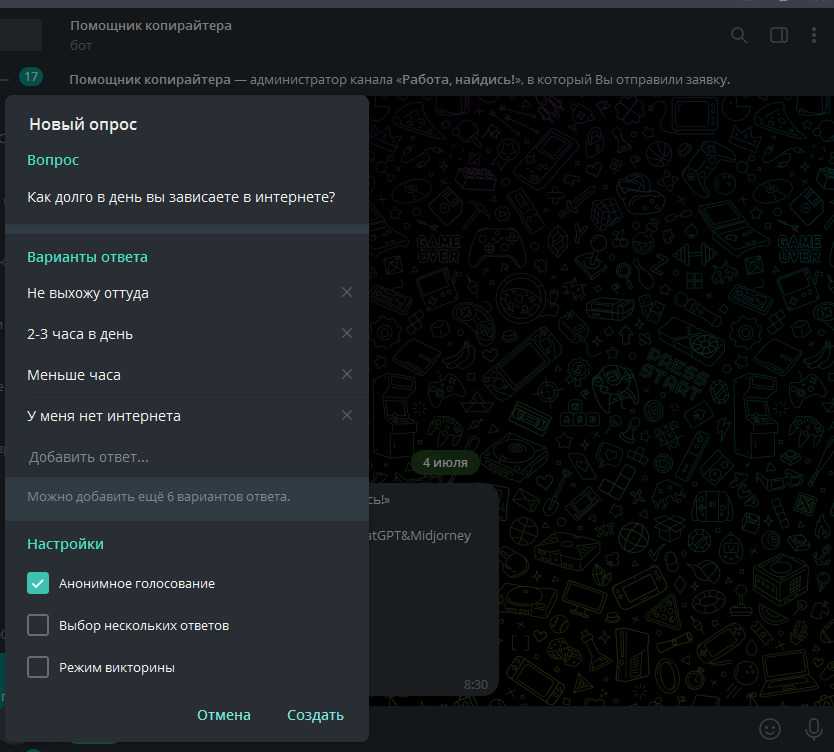Enable 'Режим викторины' checkbox

[x=38, y=667]
